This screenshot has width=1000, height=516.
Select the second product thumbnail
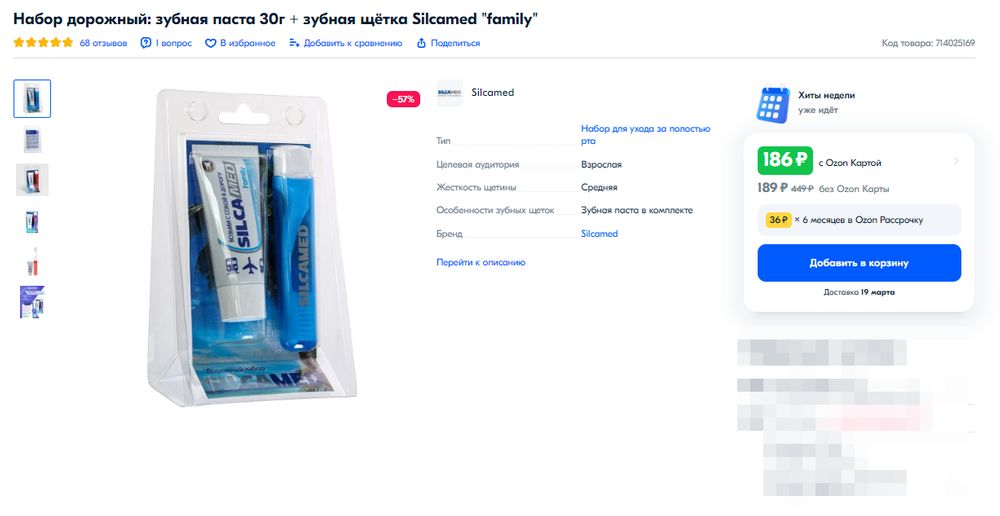(x=32, y=140)
